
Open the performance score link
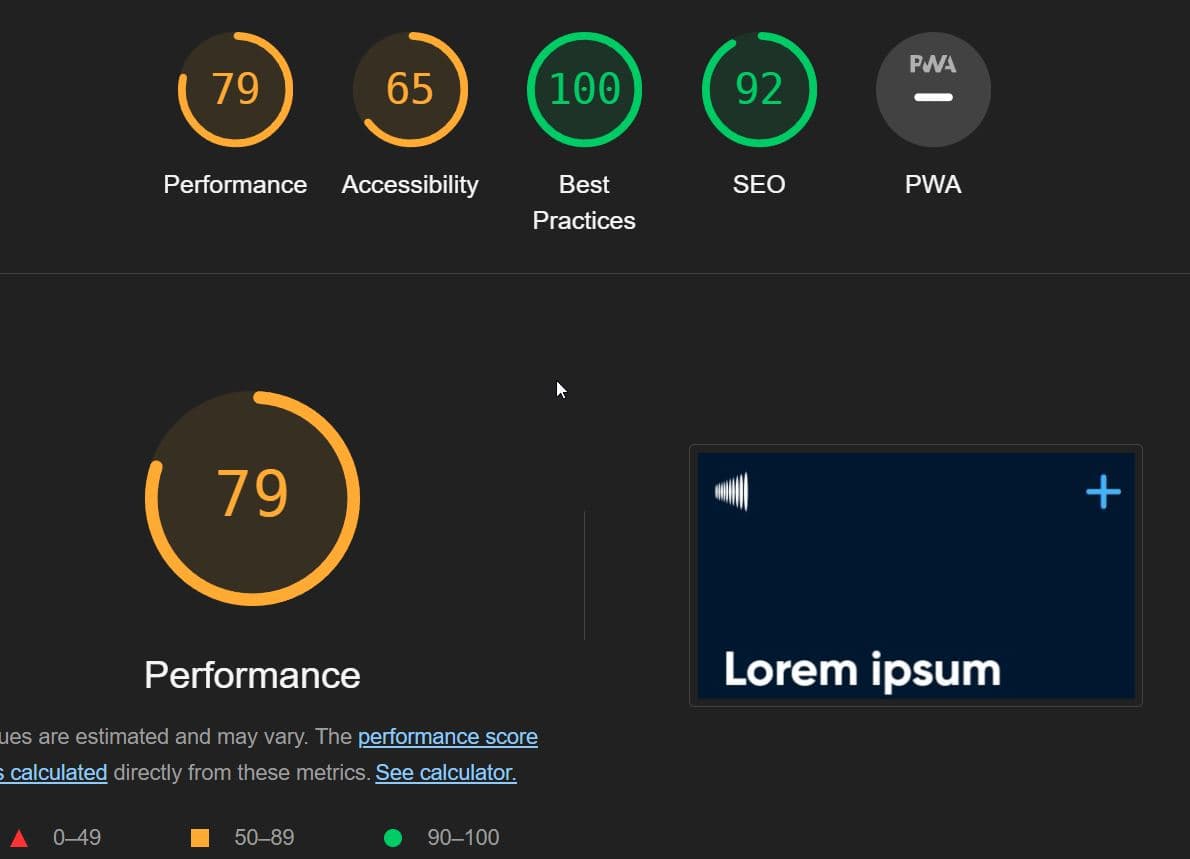click(x=447, y=736)
